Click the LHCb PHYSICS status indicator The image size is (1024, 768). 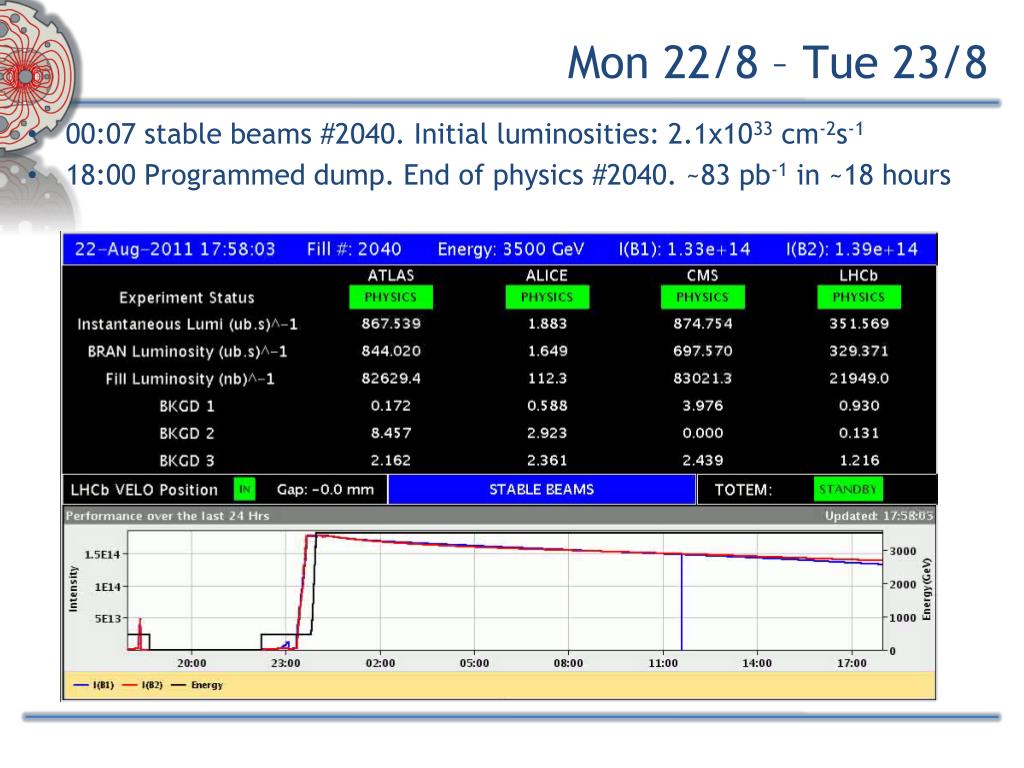click(x=859, y=297)
